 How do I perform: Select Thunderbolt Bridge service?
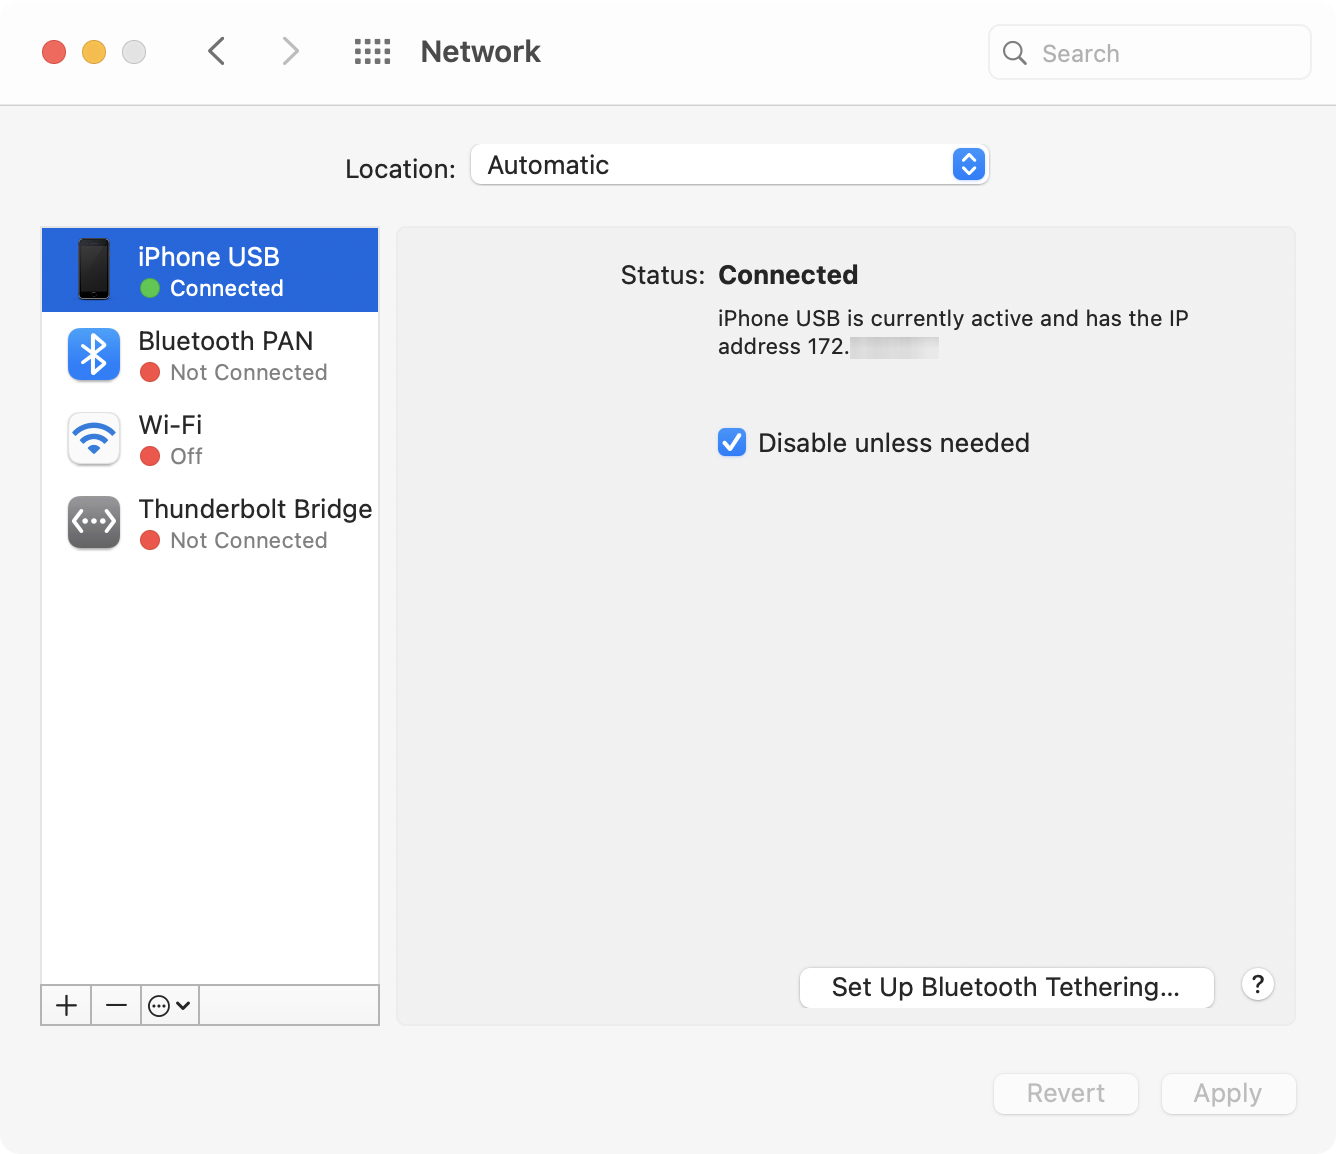(210, 522)
